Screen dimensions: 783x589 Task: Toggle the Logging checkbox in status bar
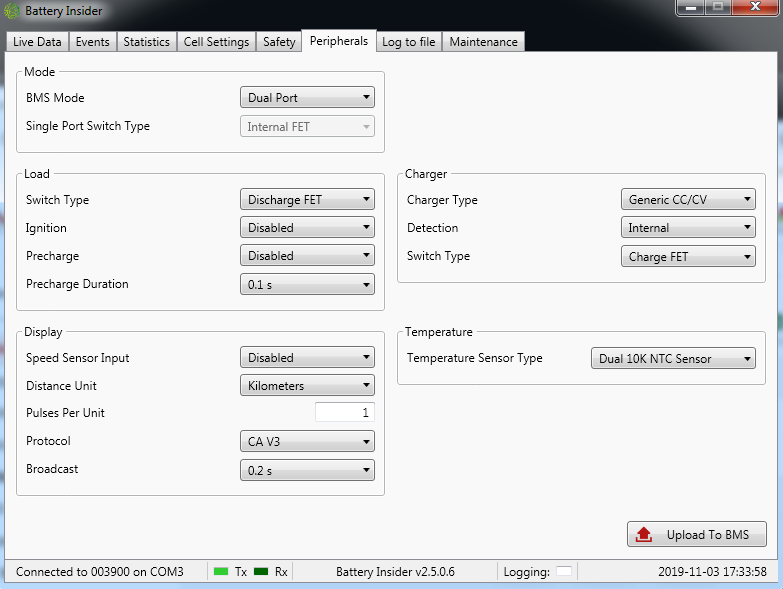(x=564, y=571)
